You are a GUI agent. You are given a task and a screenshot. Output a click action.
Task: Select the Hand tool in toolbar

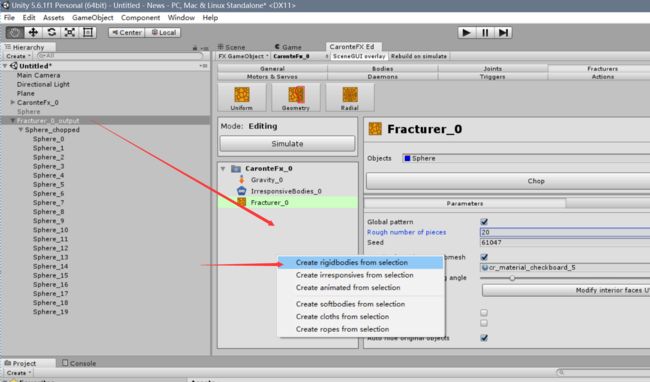(x=15, y=32)
